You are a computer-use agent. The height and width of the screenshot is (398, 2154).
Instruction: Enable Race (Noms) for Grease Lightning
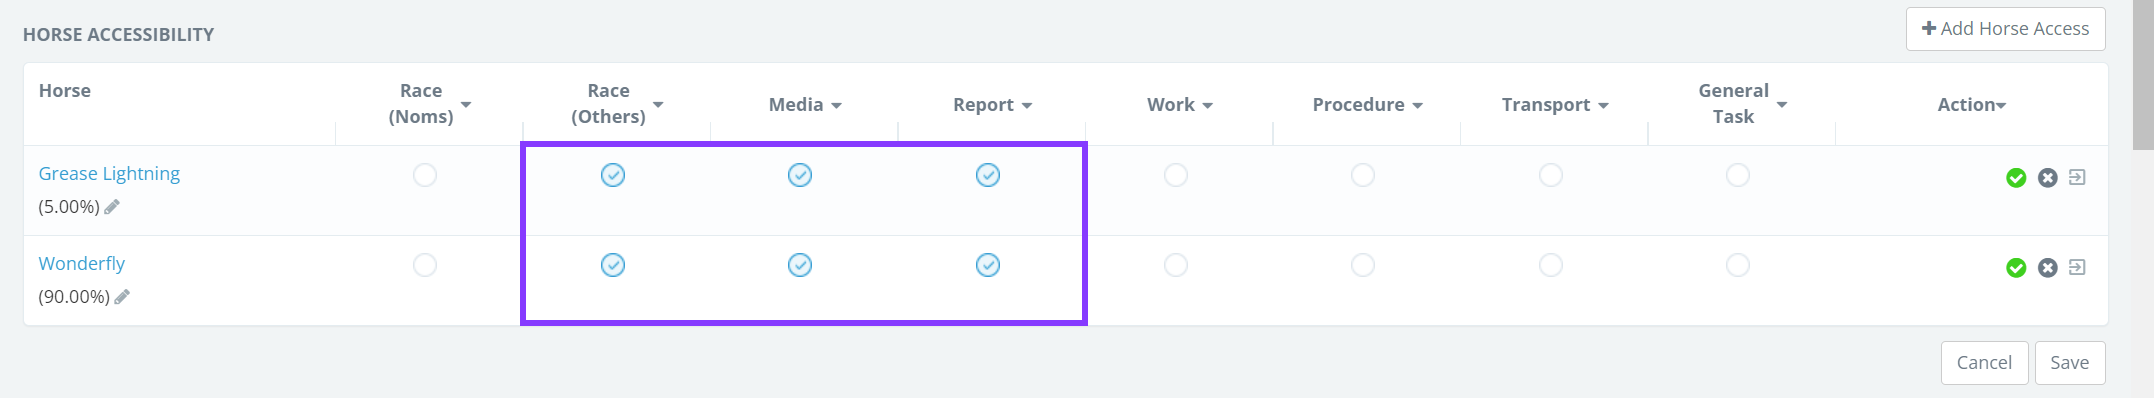(425, 175)
